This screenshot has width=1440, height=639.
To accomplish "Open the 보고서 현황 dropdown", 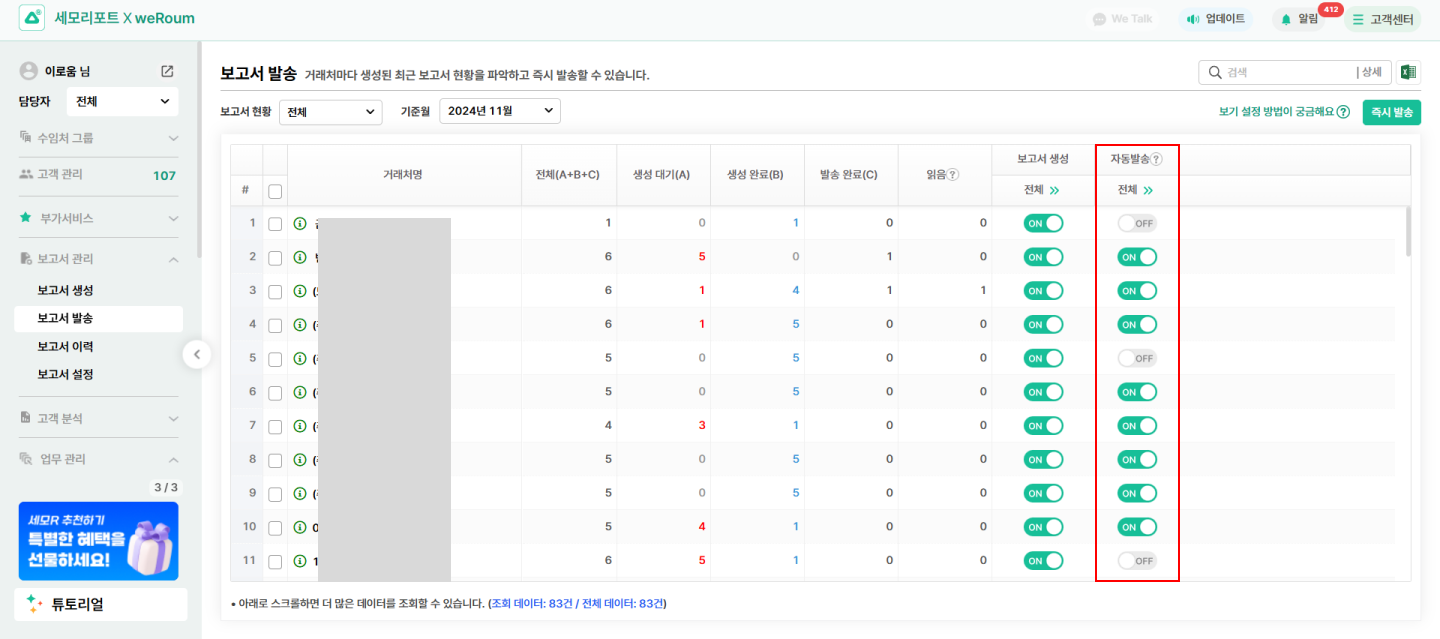I will tap(330, 112).
